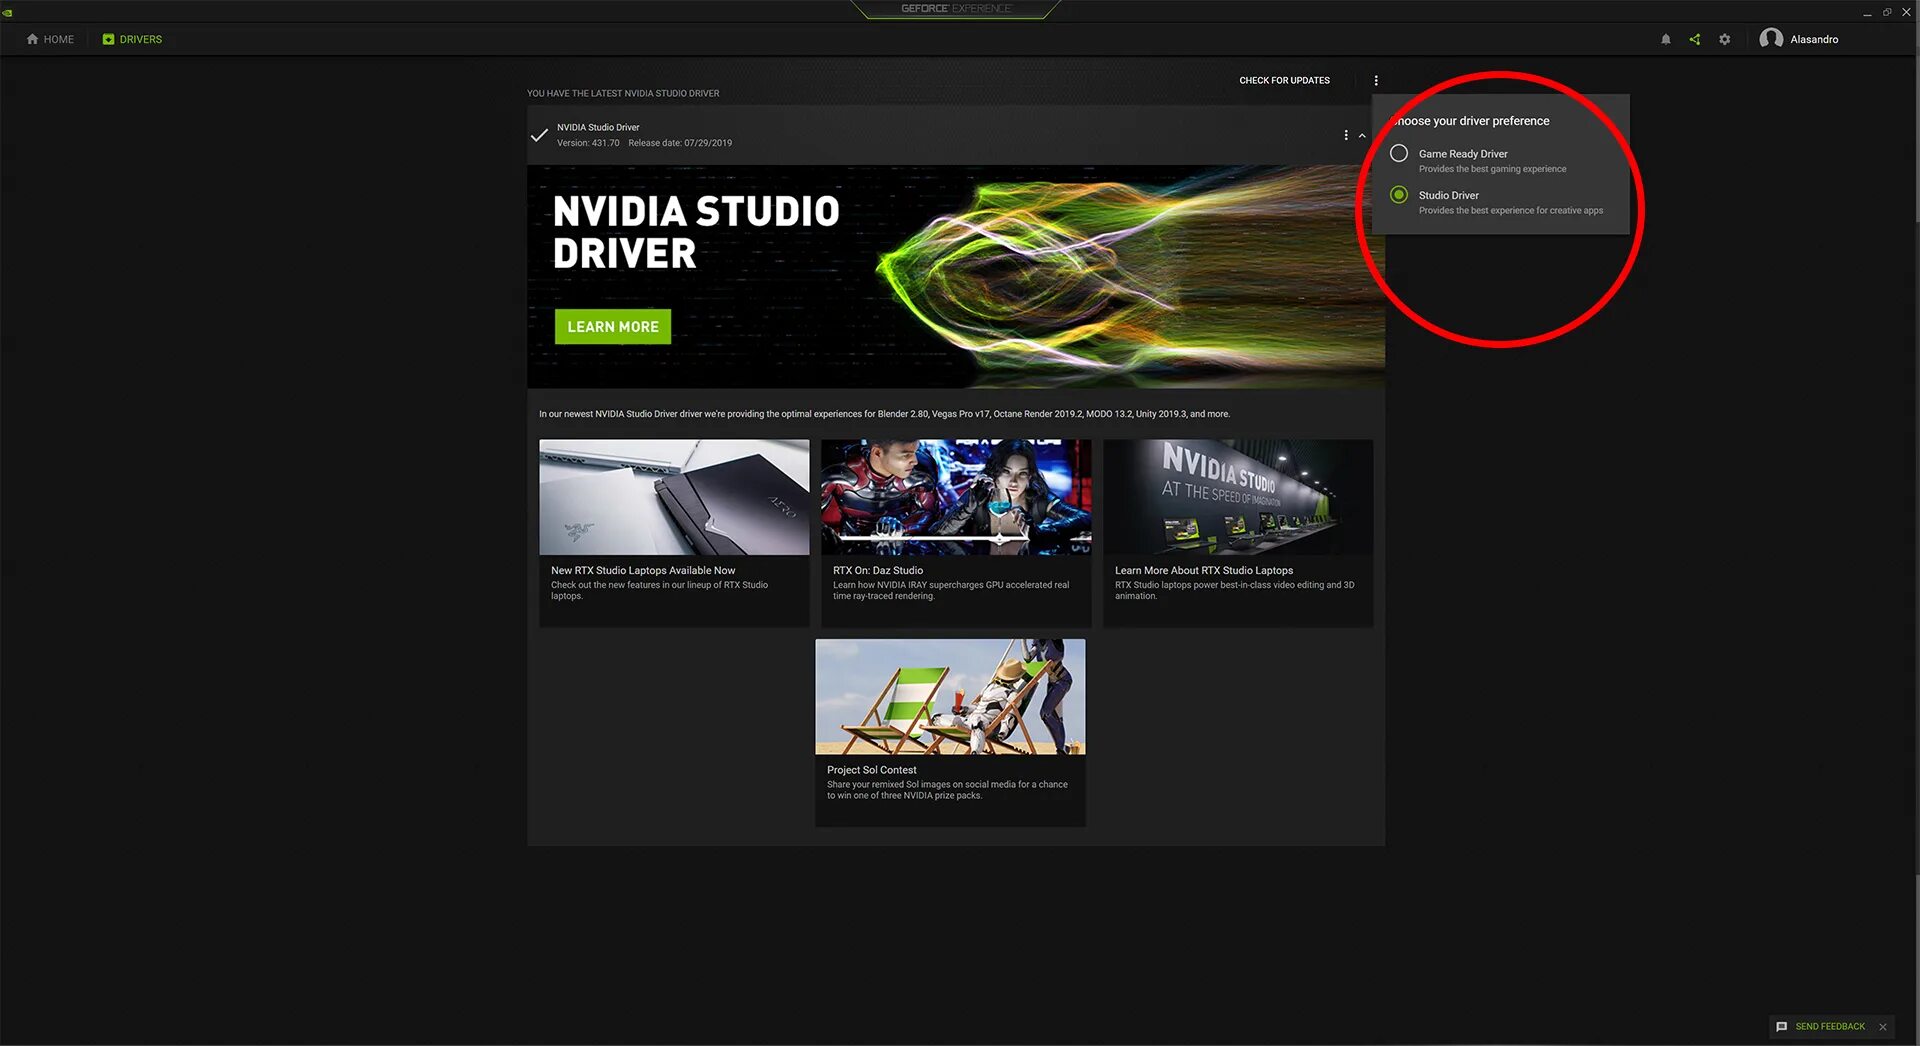Click the 'Choose your driver preference' heading
The width and height of the screenshot is (1920, 1046).
(1471, 121)
